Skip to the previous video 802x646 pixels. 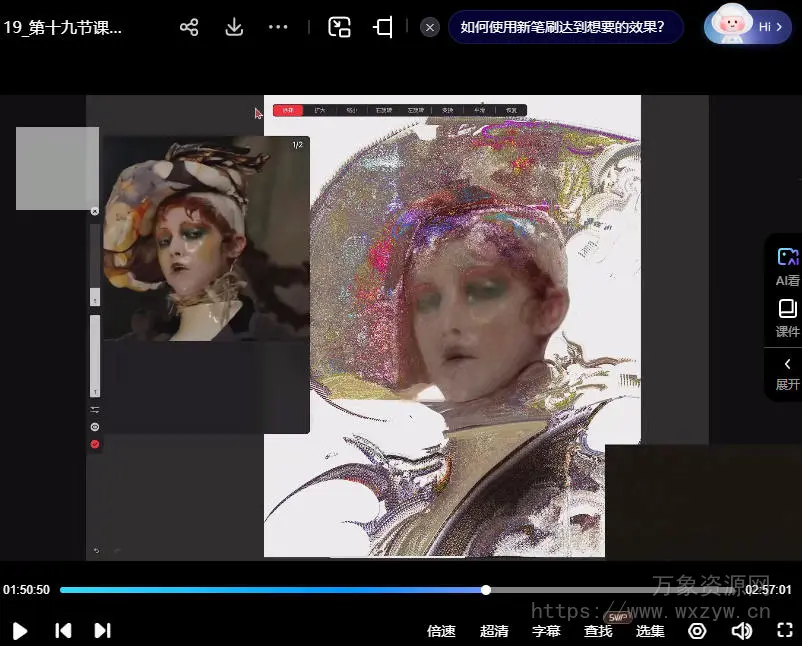click(x=63, y=630)
